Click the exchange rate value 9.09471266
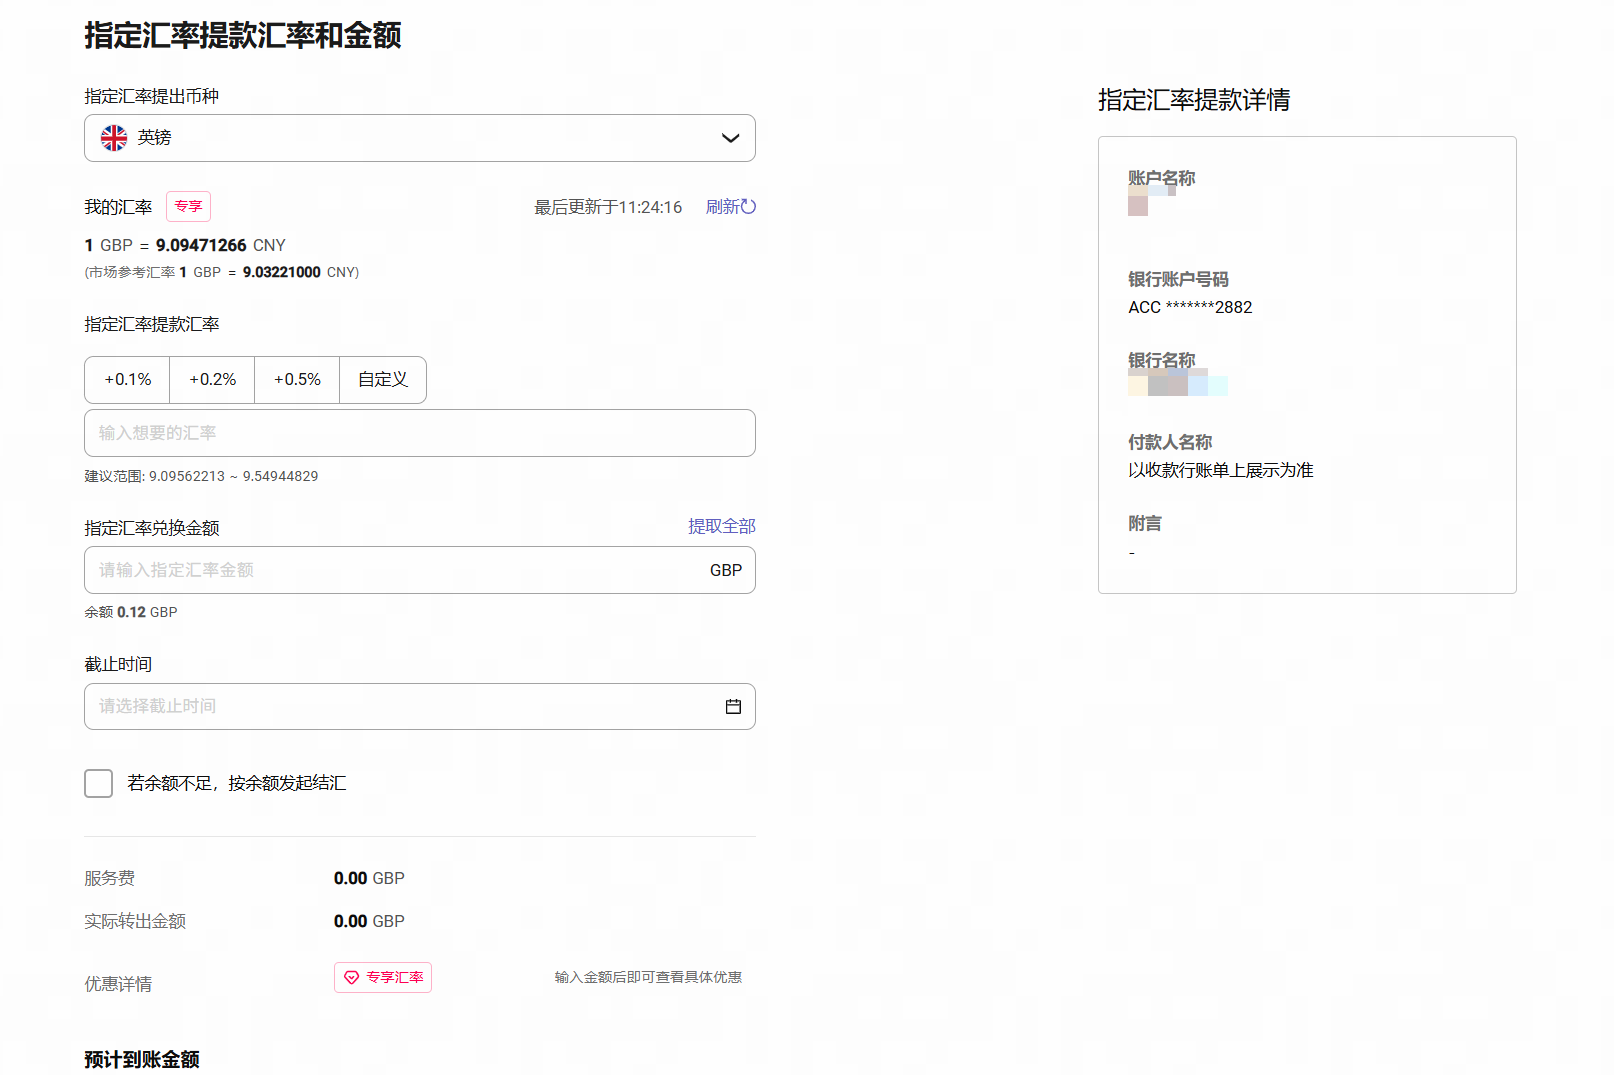This screenshot has height=1075, width=1614. [201, 245]
